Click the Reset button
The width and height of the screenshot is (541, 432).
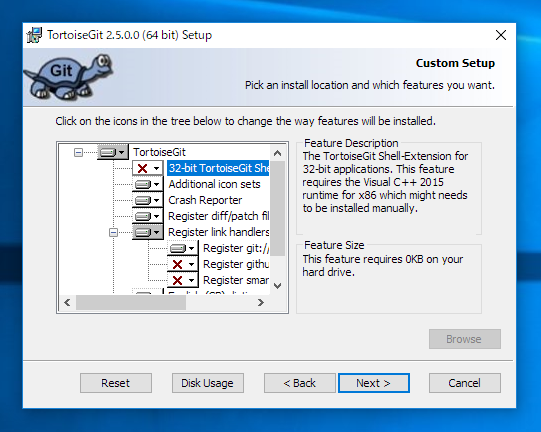click(x=116, y=383)
